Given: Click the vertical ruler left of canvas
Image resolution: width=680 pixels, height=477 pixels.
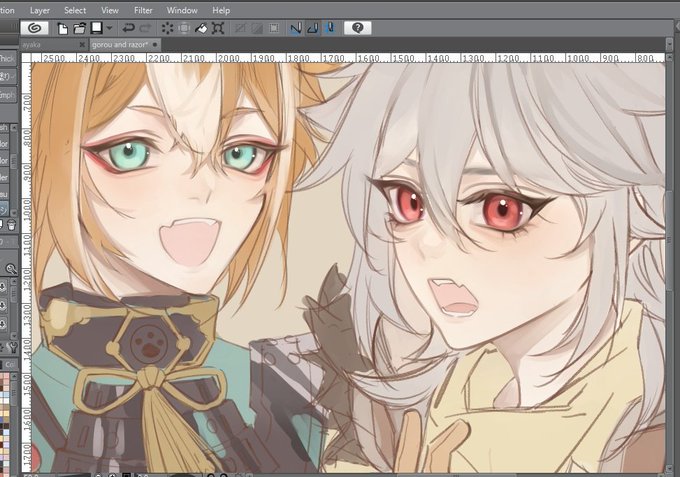Looking at the screenshot, I should point(26,267).
